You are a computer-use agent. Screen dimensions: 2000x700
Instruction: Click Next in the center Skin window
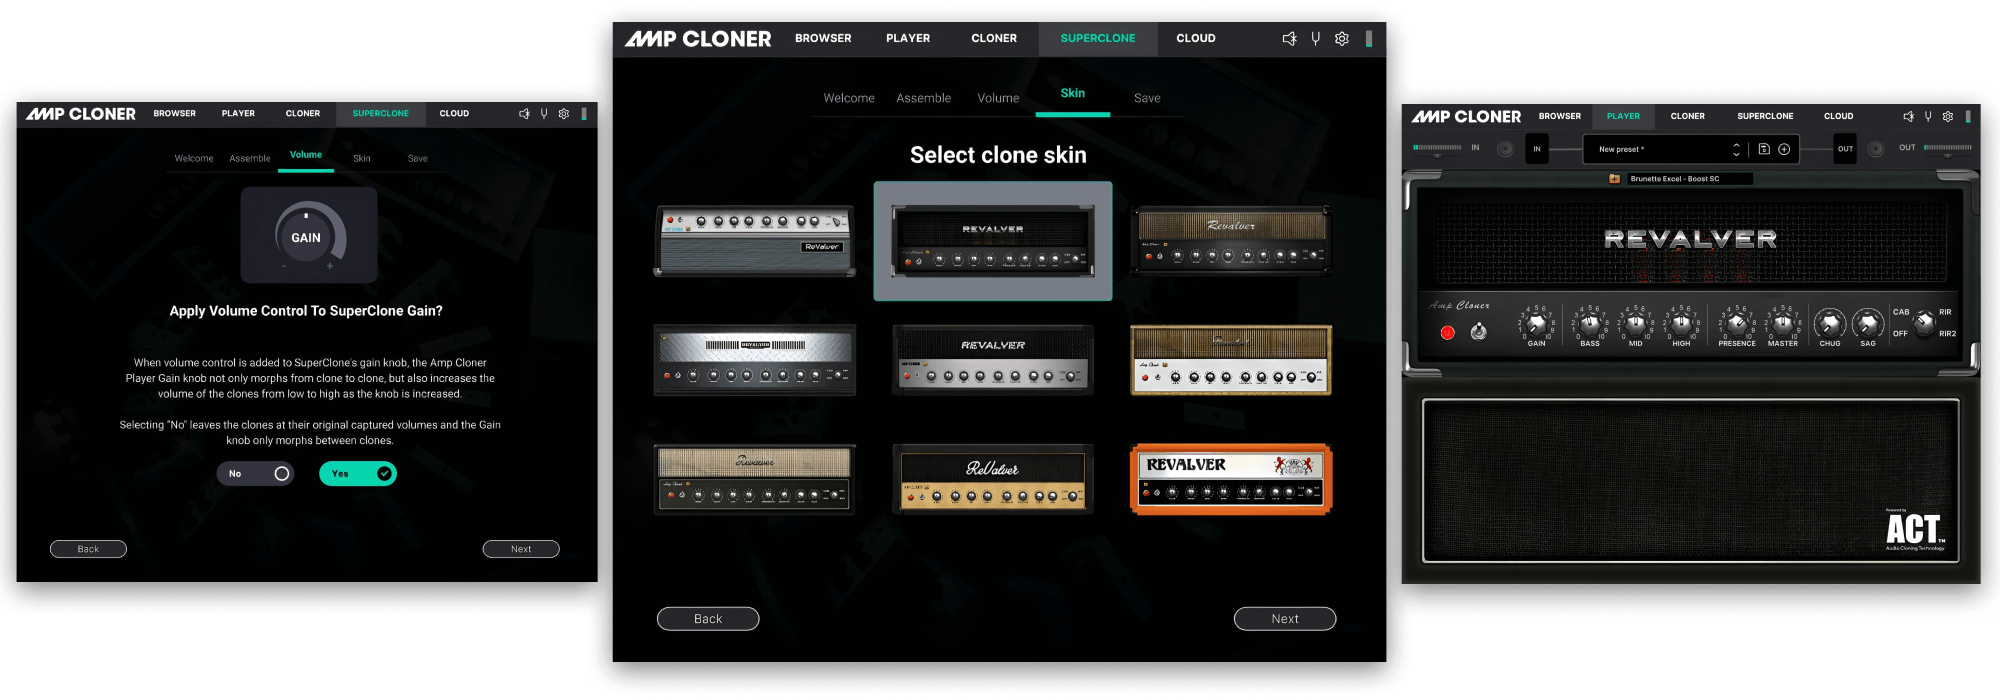(x=1285, y=619)
